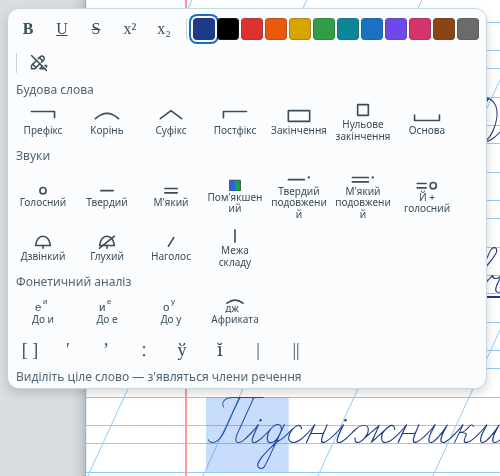This screenshot has width=500, height=476.
Task: Insert the 'До у' phonetic mark
Action: pyautogui.click(x=171, y=313)
